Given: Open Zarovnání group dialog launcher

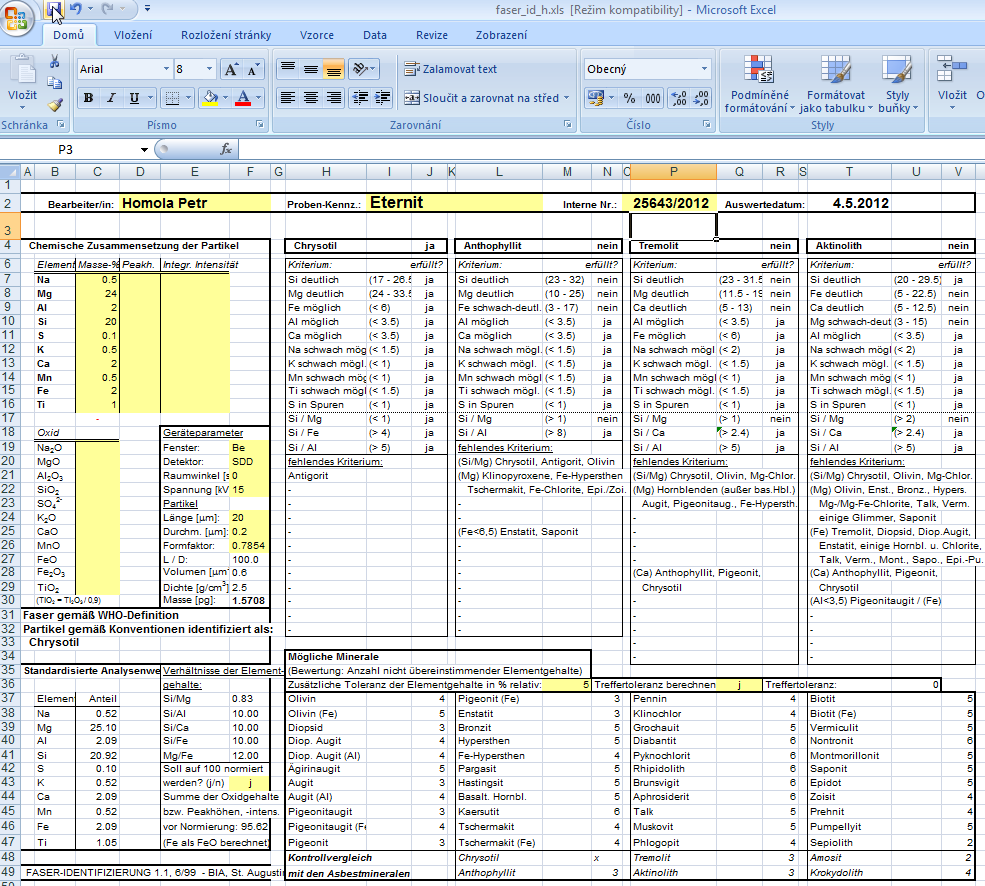Looking at the screenshot, I should click(568, 124).
